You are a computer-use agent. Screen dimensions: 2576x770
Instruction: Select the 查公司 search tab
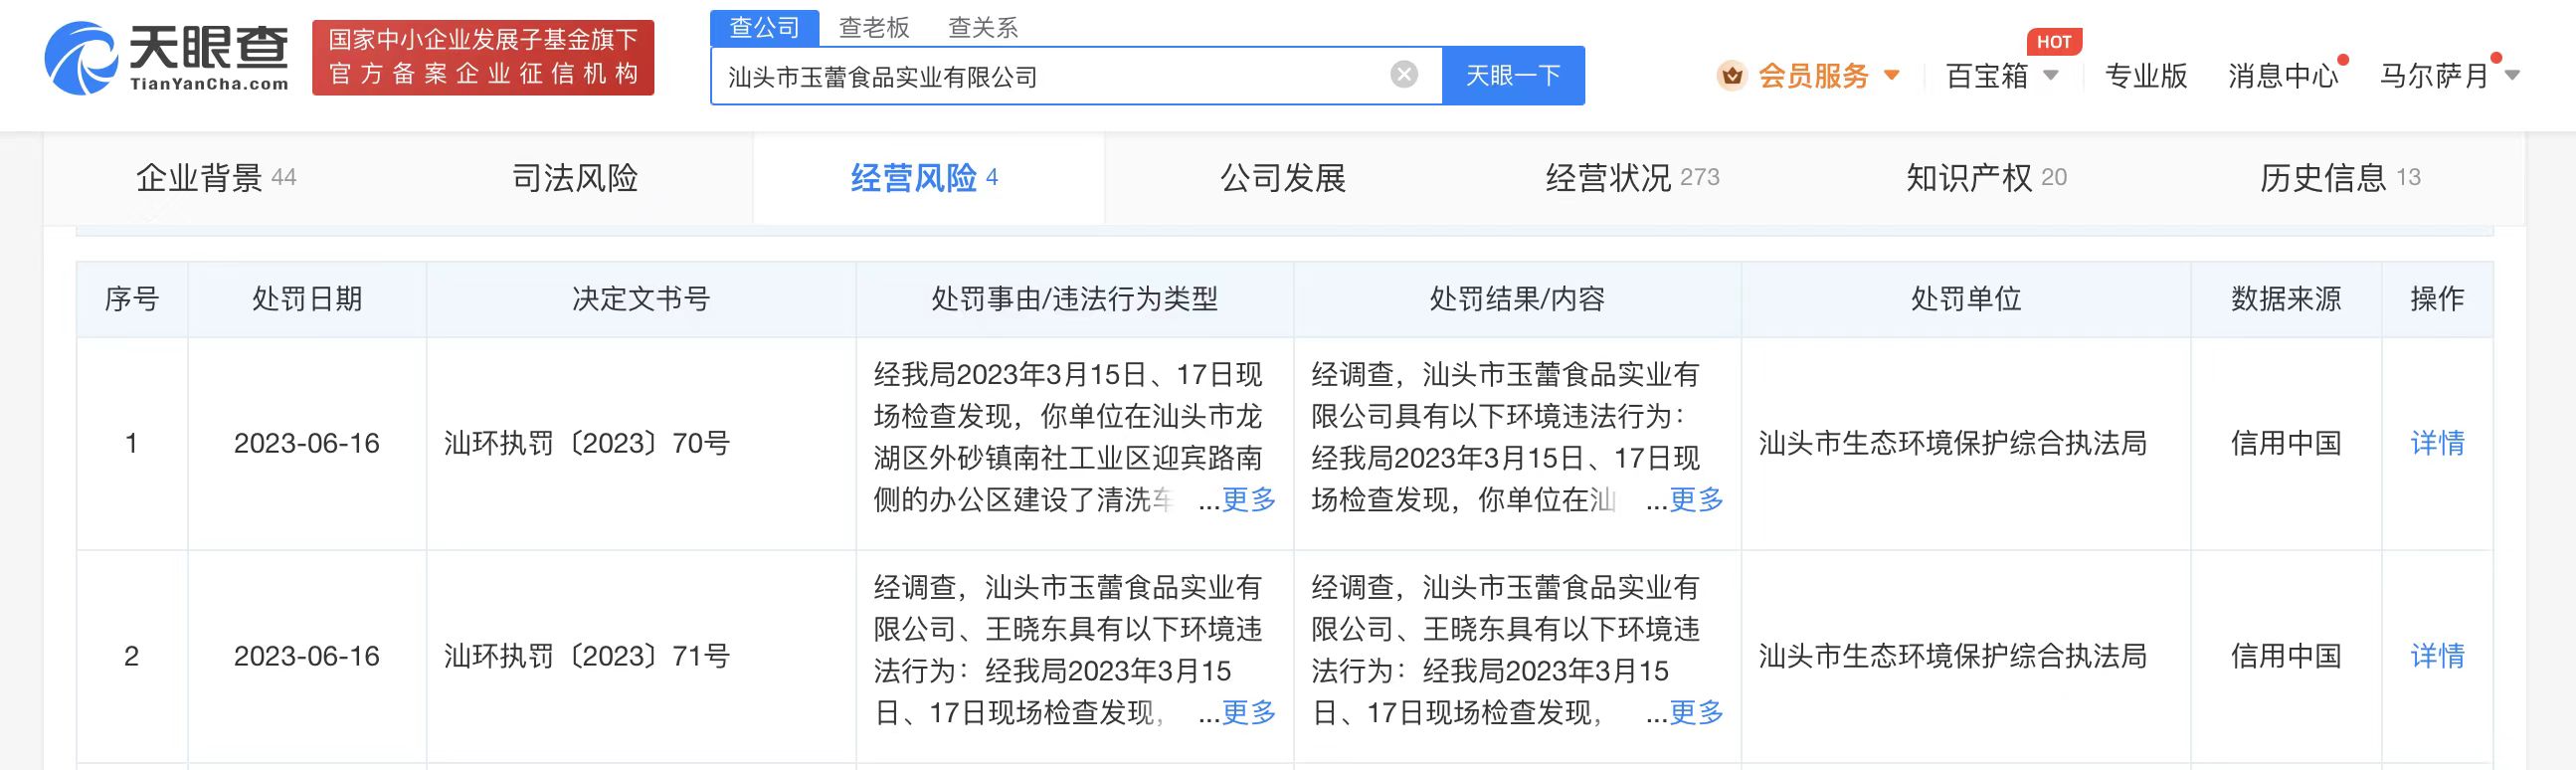764,27
